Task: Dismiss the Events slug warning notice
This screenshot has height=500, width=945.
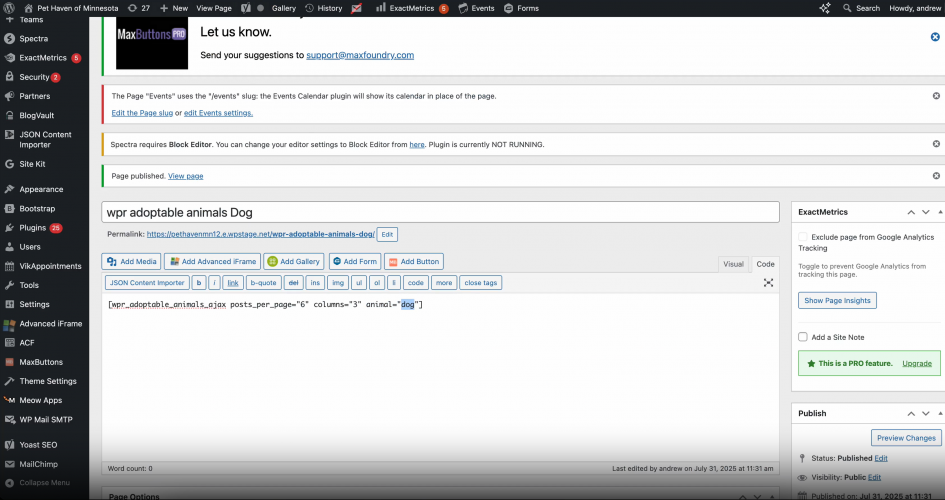Action: click(x=936, y=96)
